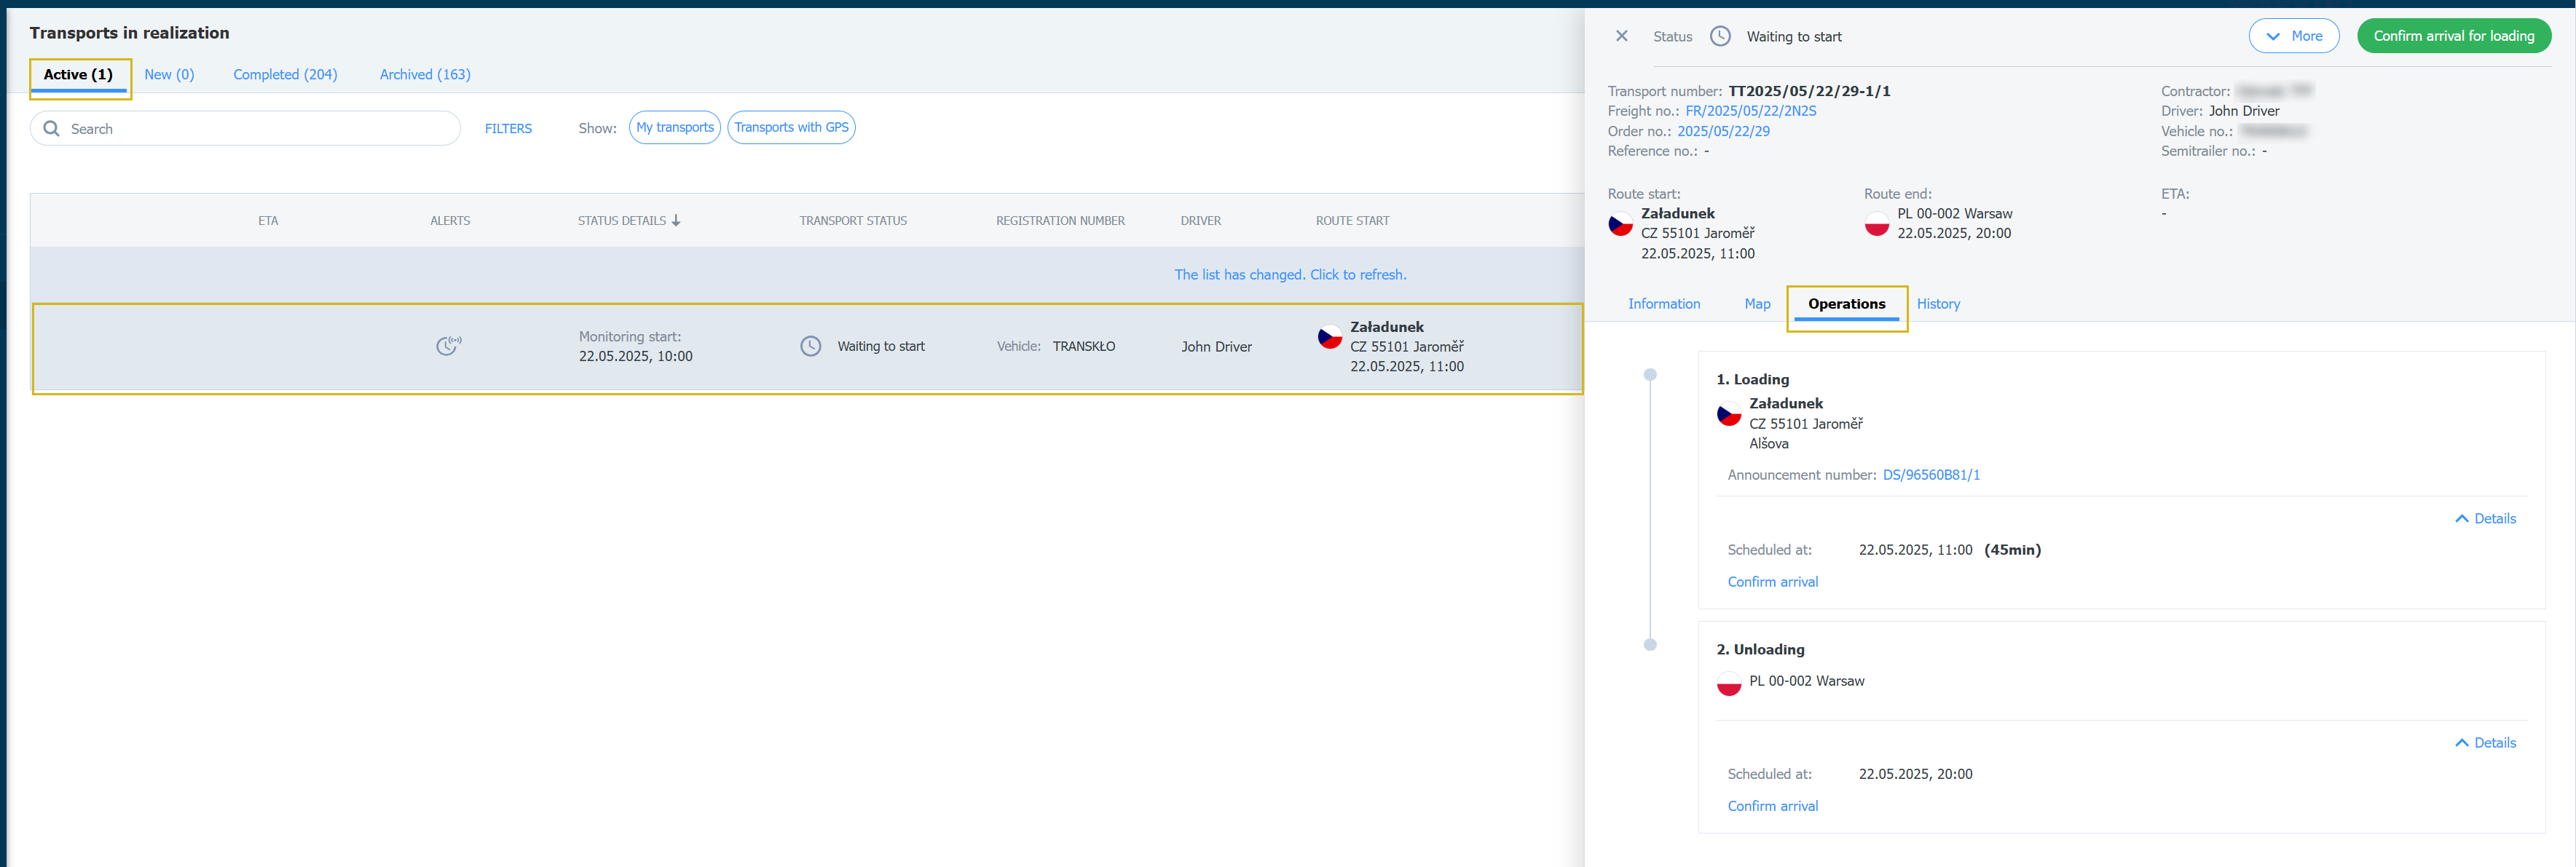Click the list has changed refresh link

(x=1290, y=275)
